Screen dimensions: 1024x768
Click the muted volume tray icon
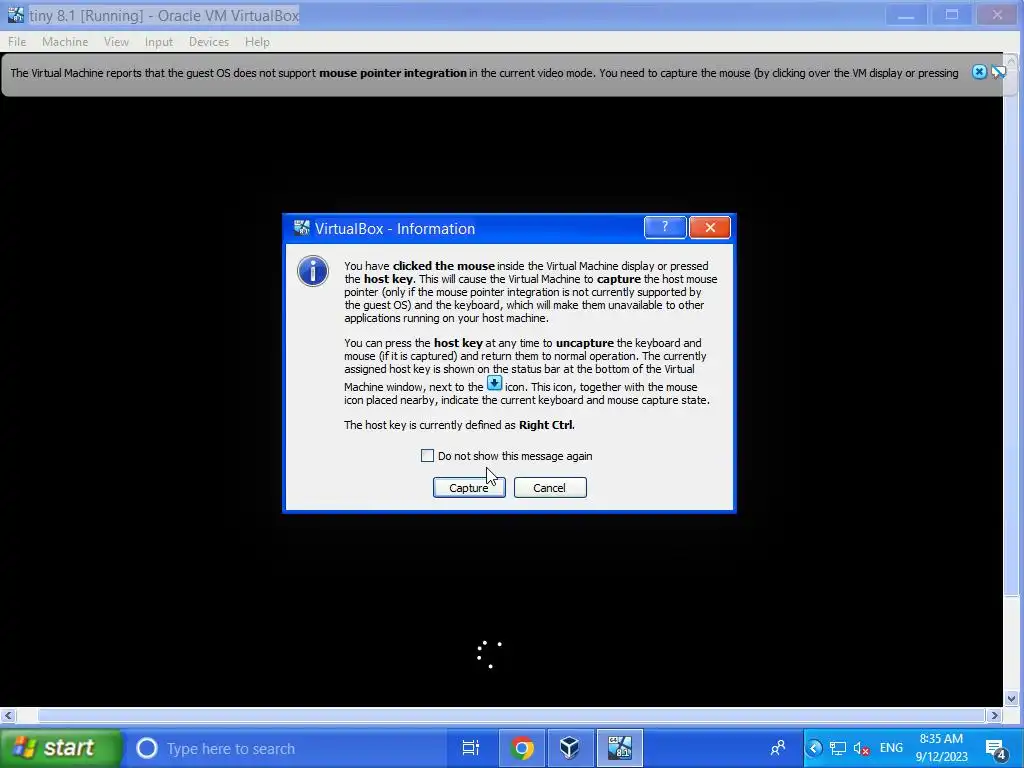click(861, 748)
